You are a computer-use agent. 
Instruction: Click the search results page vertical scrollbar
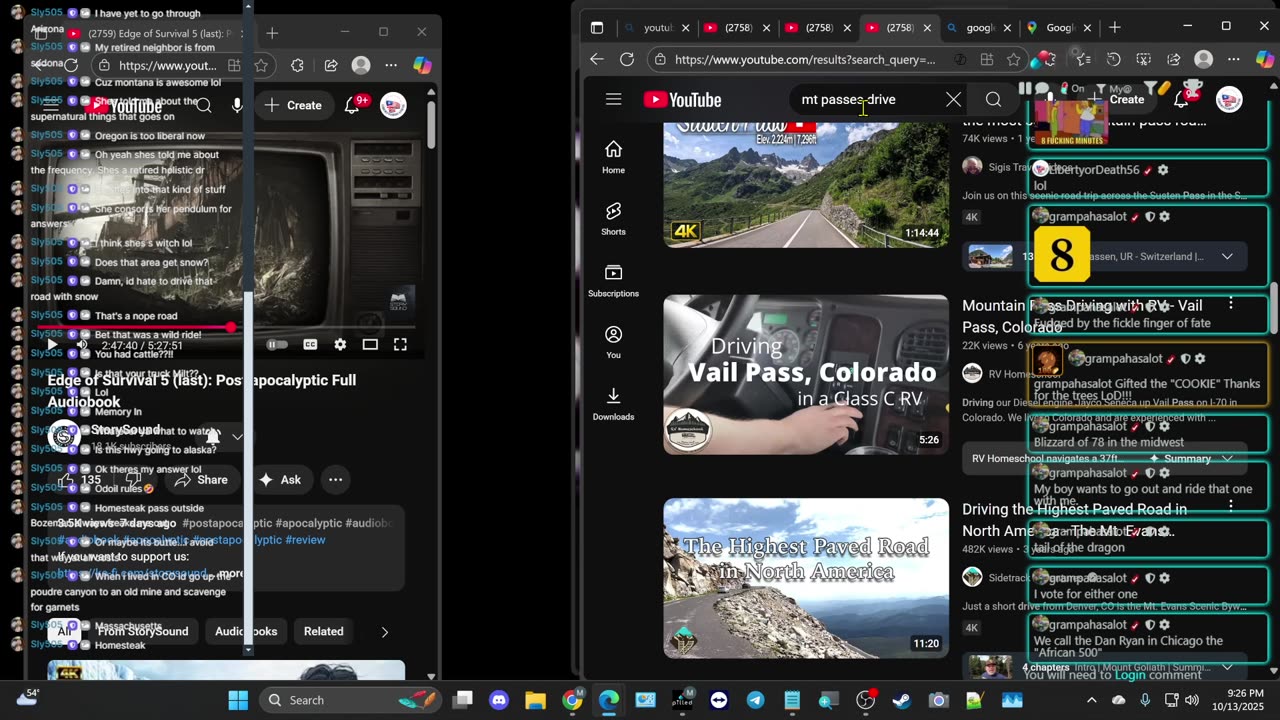coord(1273,310)
